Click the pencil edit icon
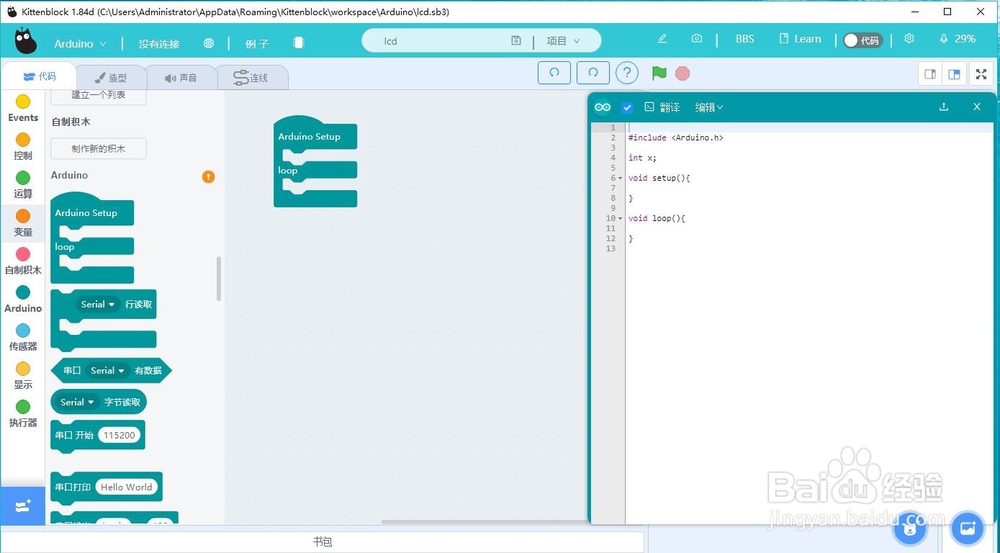The width and height of the screenshot is (1000, 553). click(x=662, y=39)
